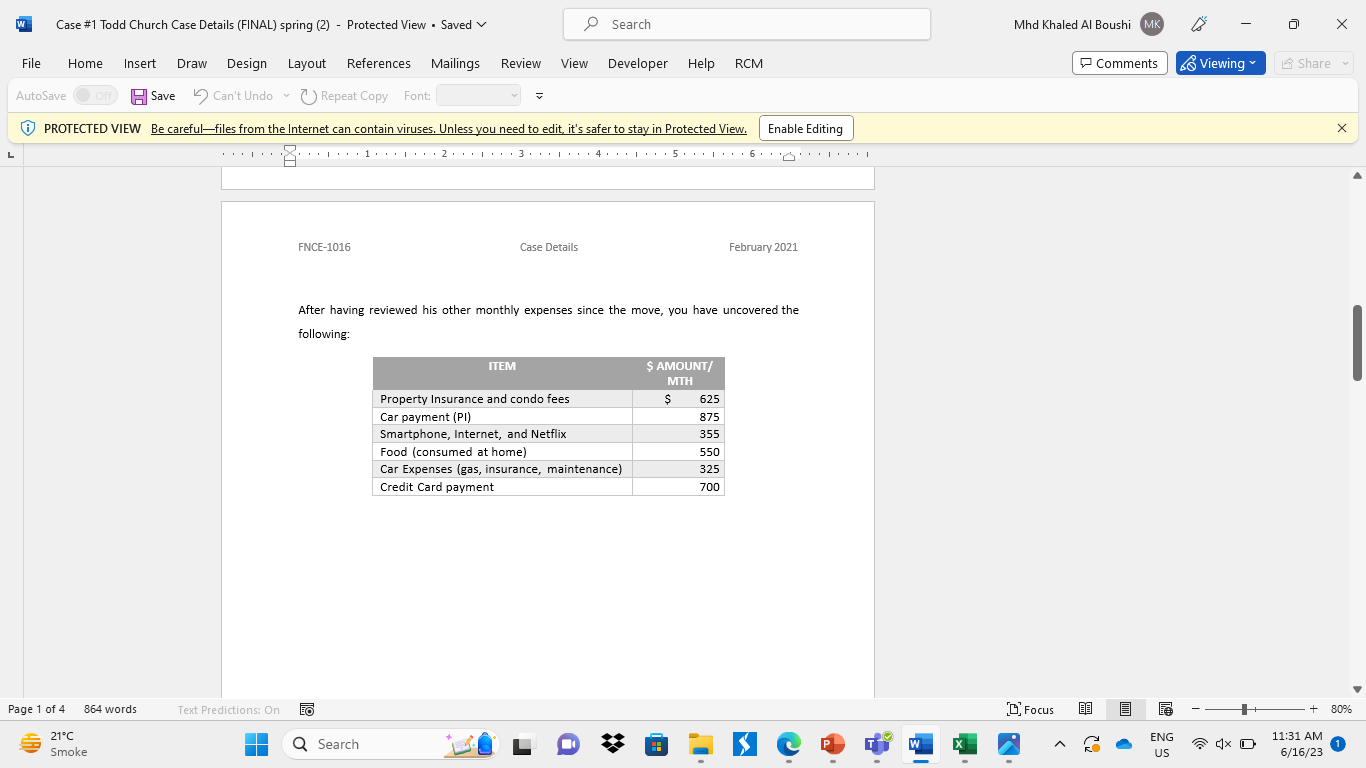The image size is (1366, 768).
Task: Open the Mailings tab
Action: [455, 63]
